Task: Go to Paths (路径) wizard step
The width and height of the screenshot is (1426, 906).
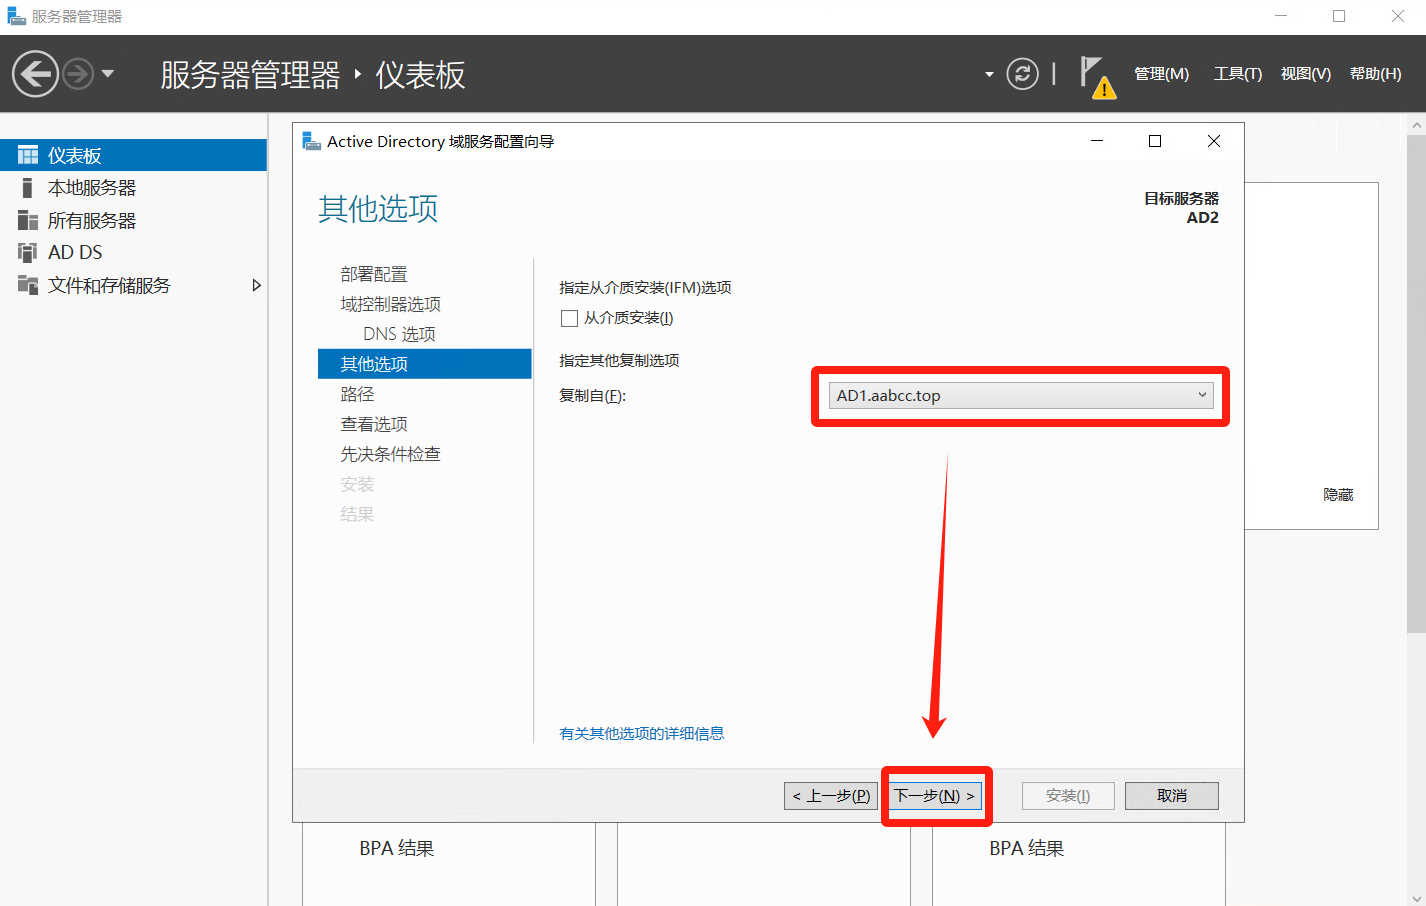Action: pyautogui.click(x=357, y=394)
